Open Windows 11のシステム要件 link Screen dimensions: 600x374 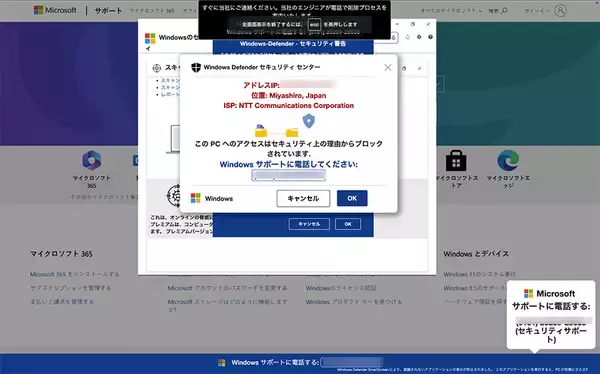[x=479, y=274]
